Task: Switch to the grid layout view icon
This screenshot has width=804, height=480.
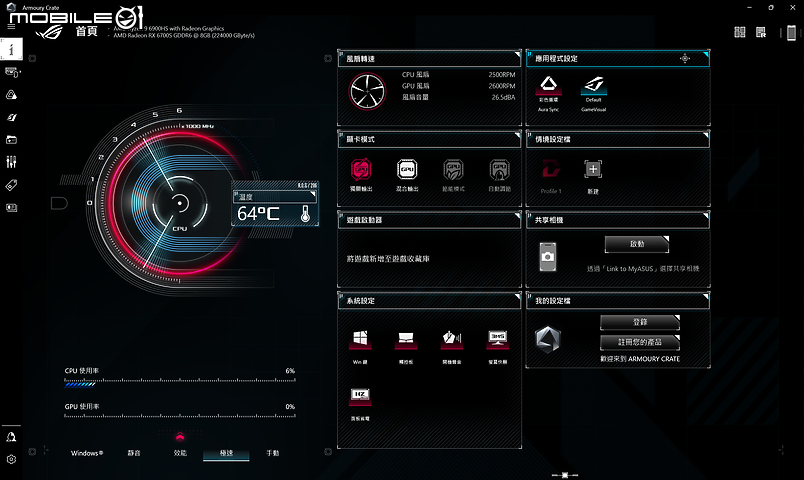Action: 739,32
